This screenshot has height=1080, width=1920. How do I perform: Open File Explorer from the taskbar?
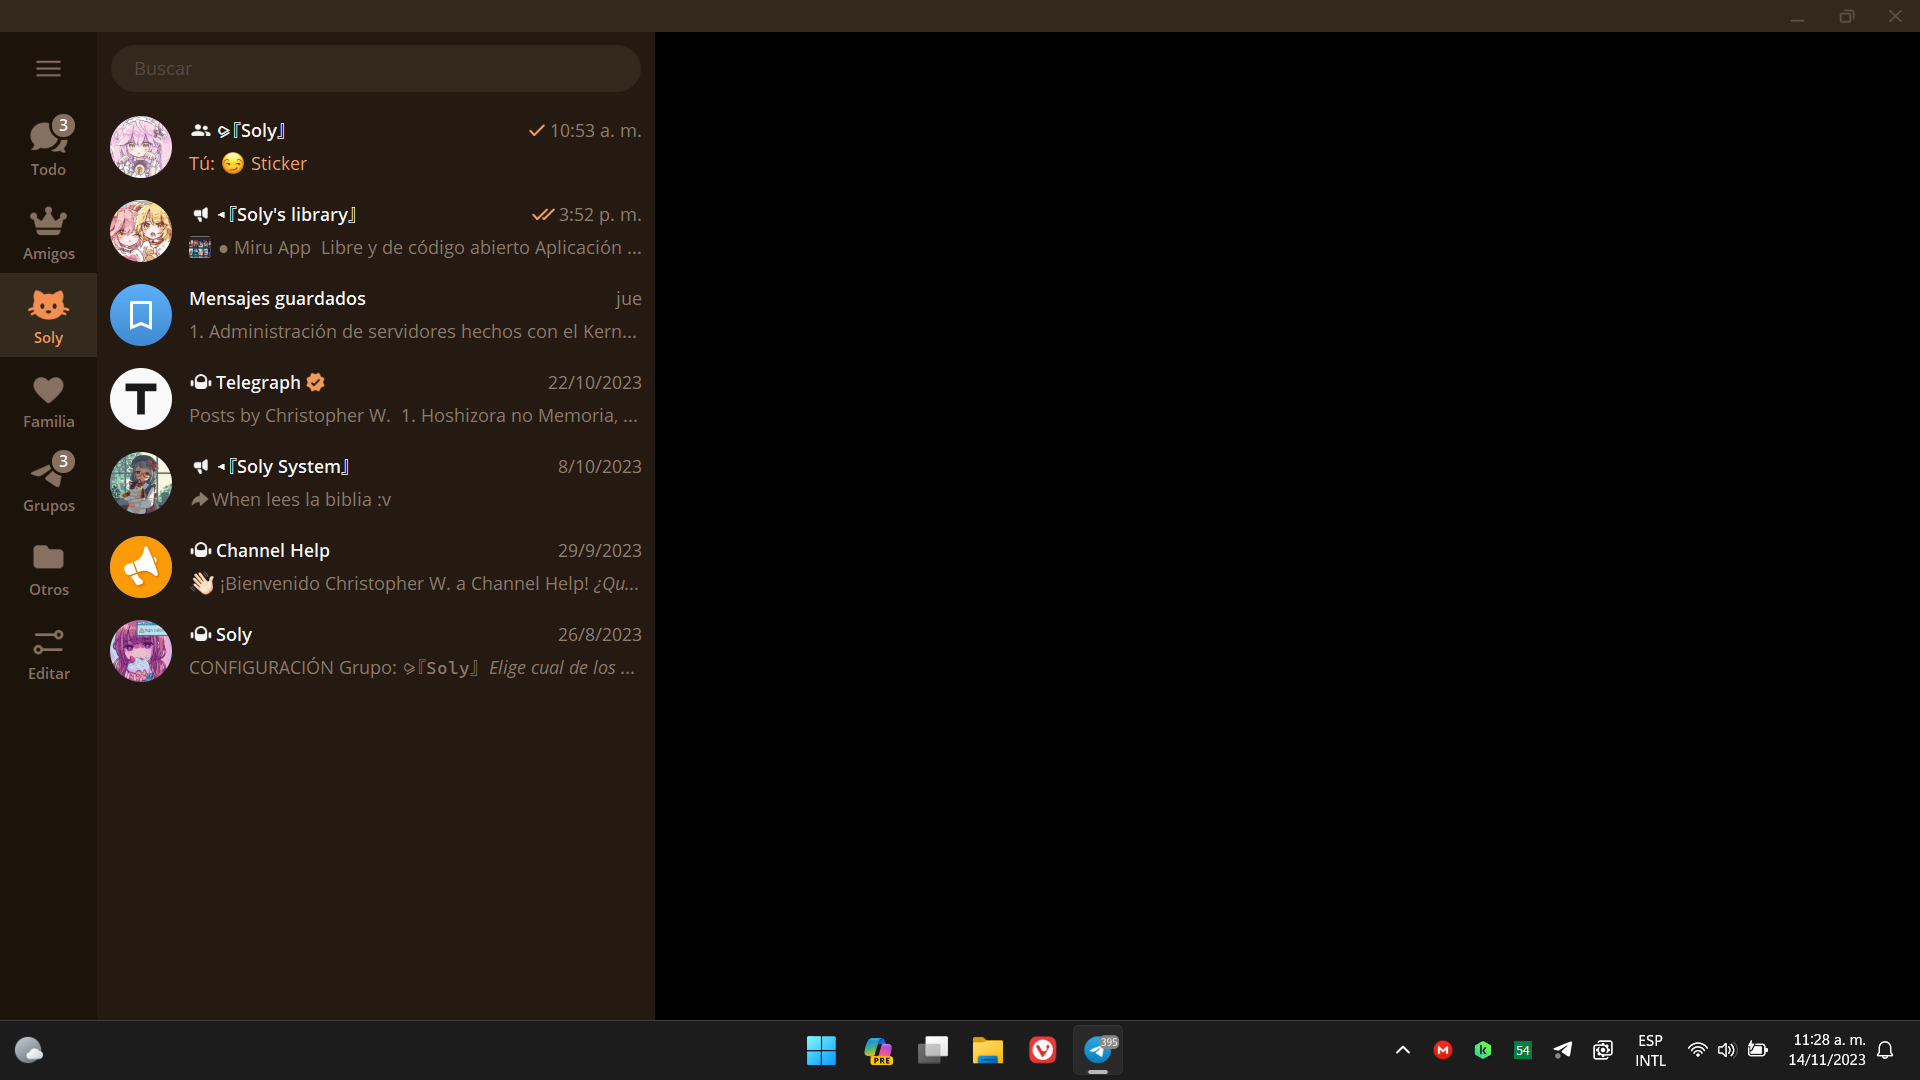(x=987, y=1050)
